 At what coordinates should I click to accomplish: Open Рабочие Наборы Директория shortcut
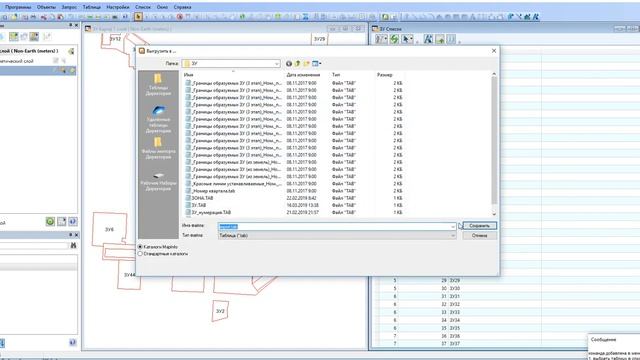tap(158, 182)
